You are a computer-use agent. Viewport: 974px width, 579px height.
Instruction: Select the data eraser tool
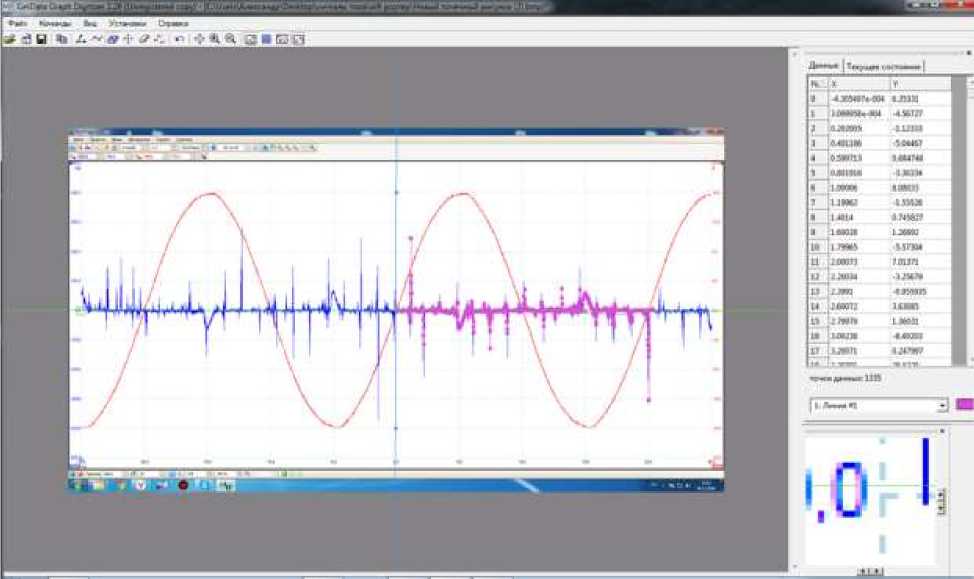pos(144,39)
